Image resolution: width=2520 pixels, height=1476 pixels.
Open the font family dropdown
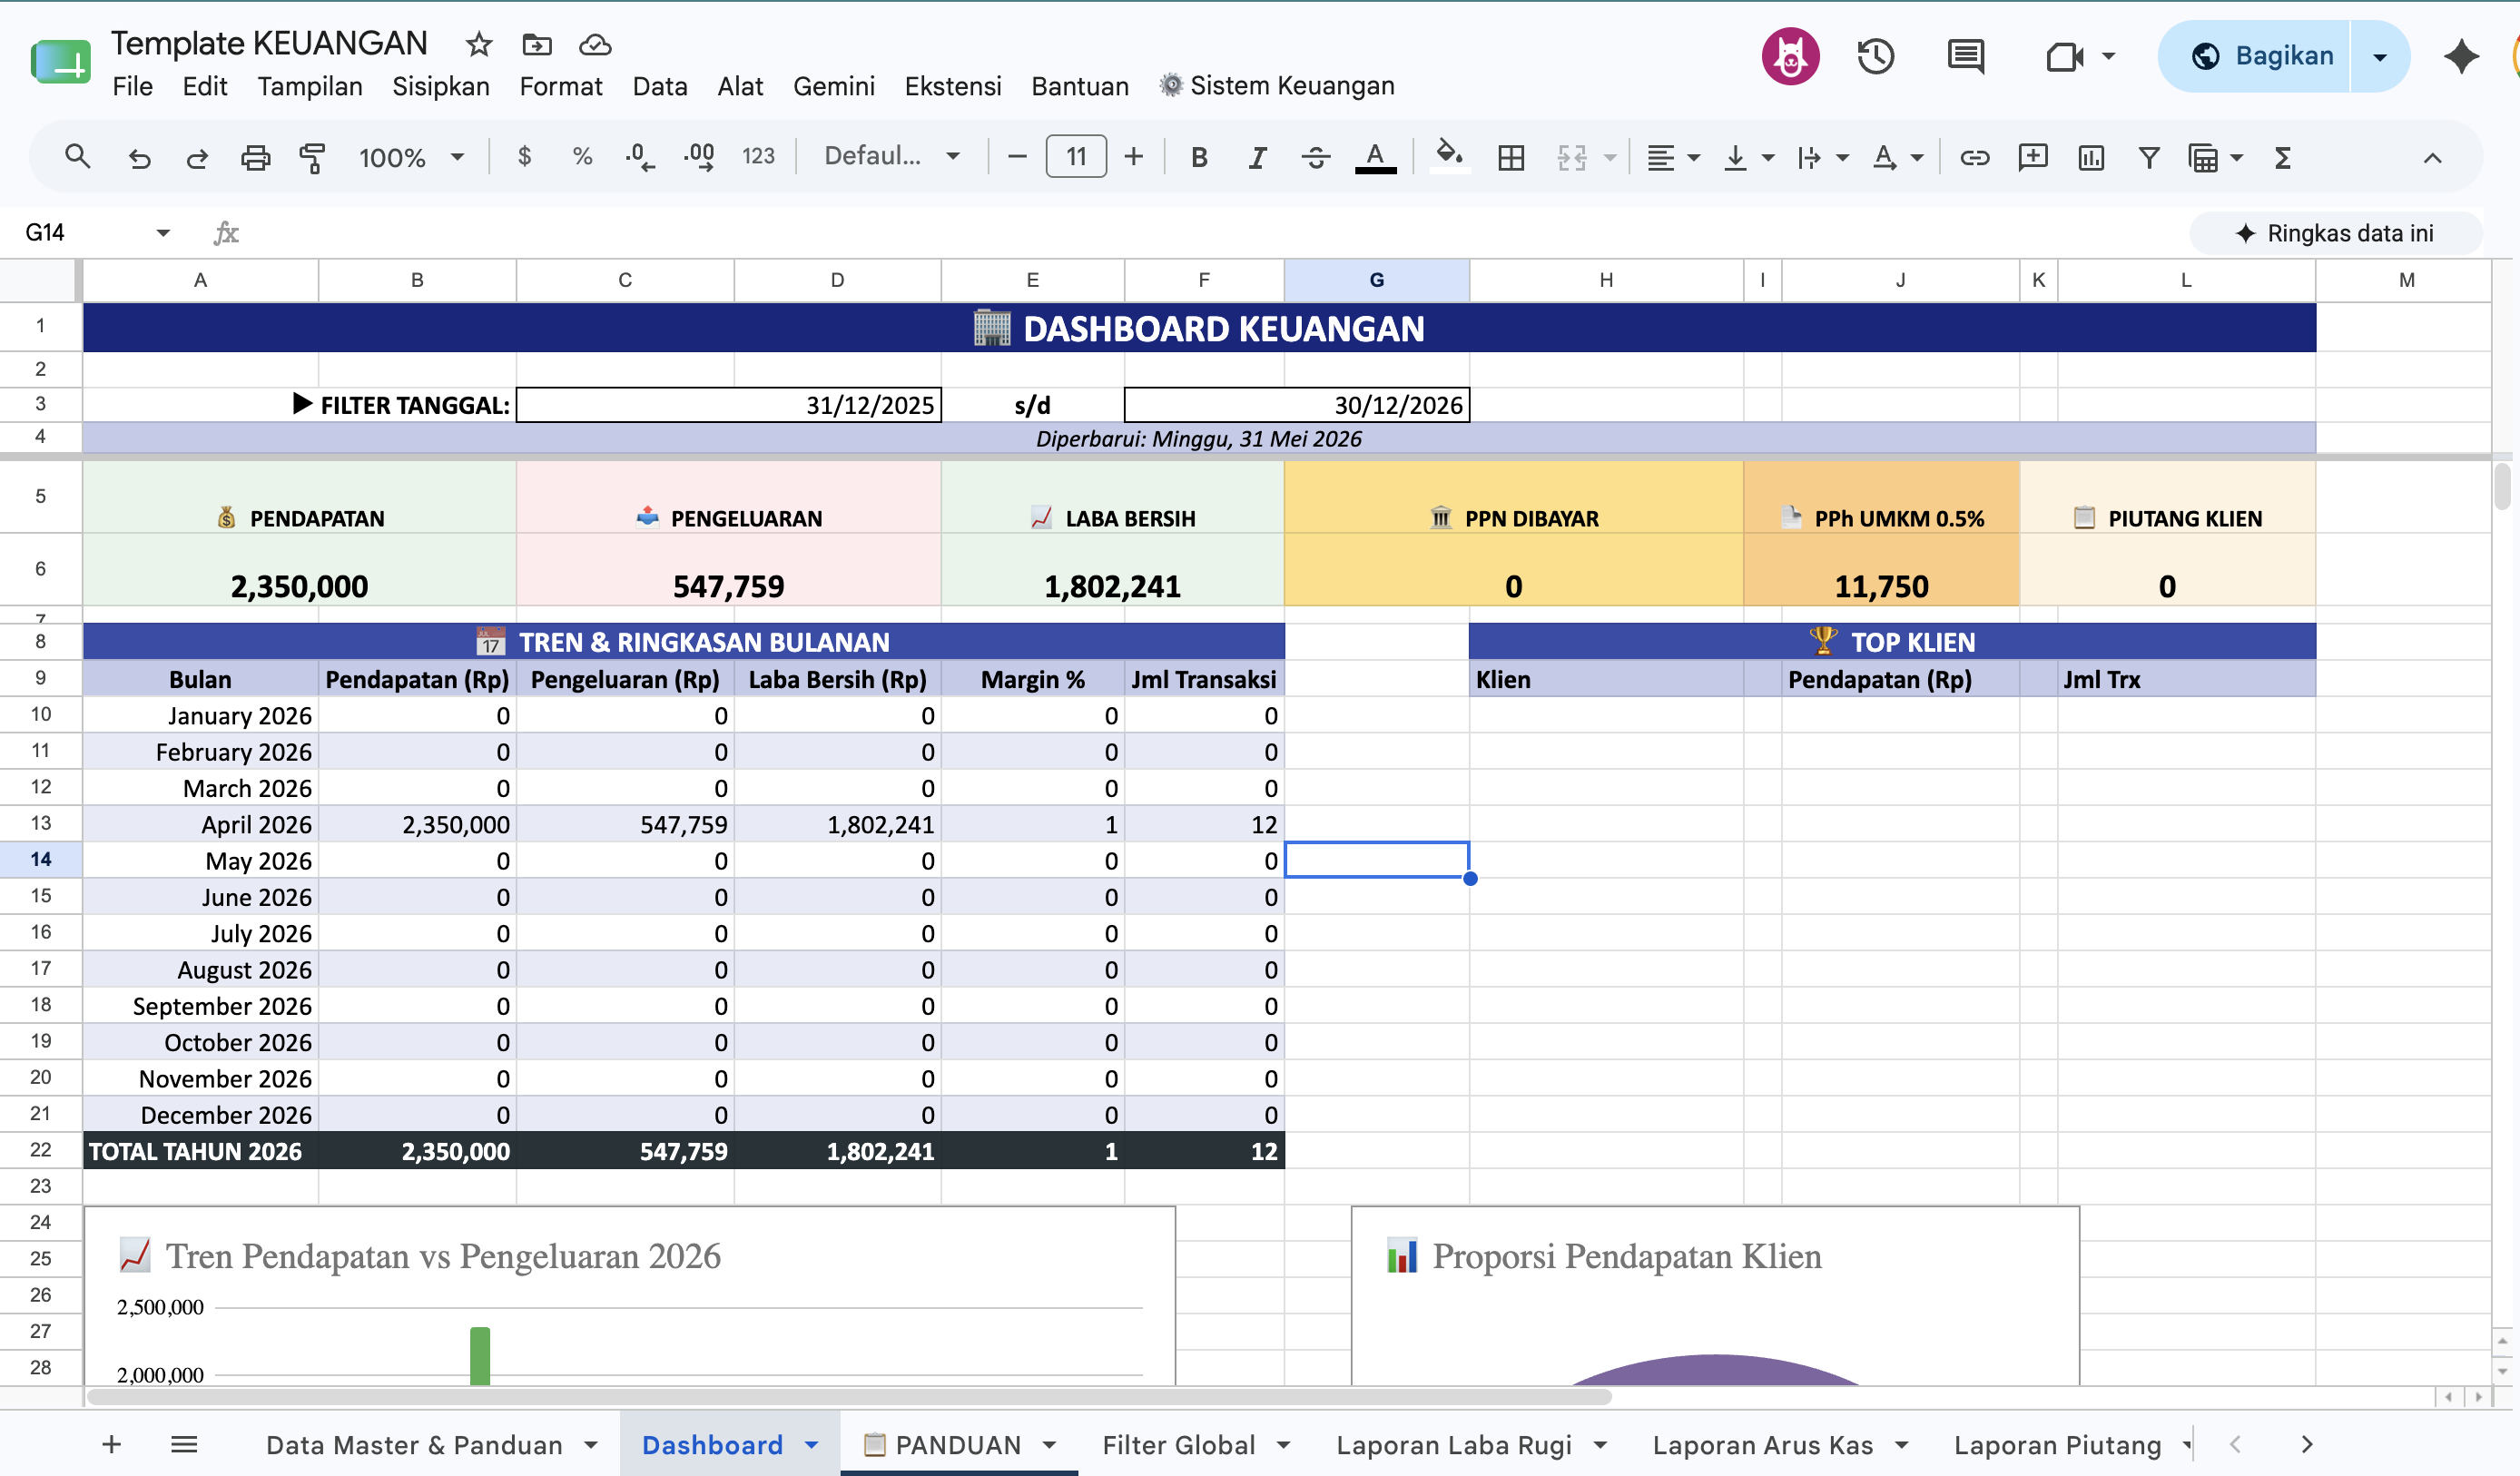892,157
